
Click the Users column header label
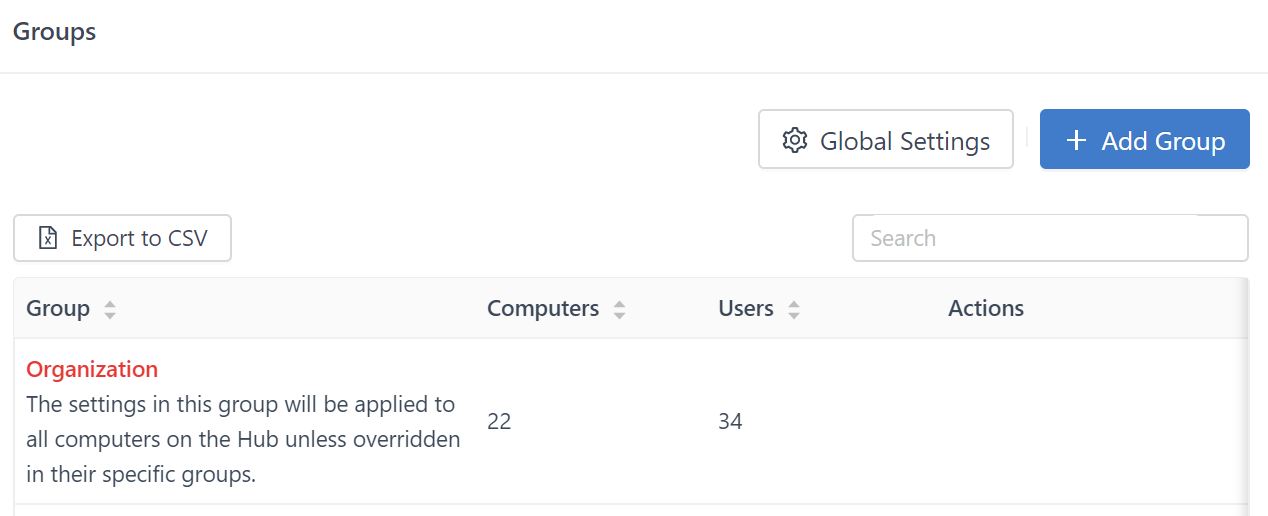tap(746, 308)
